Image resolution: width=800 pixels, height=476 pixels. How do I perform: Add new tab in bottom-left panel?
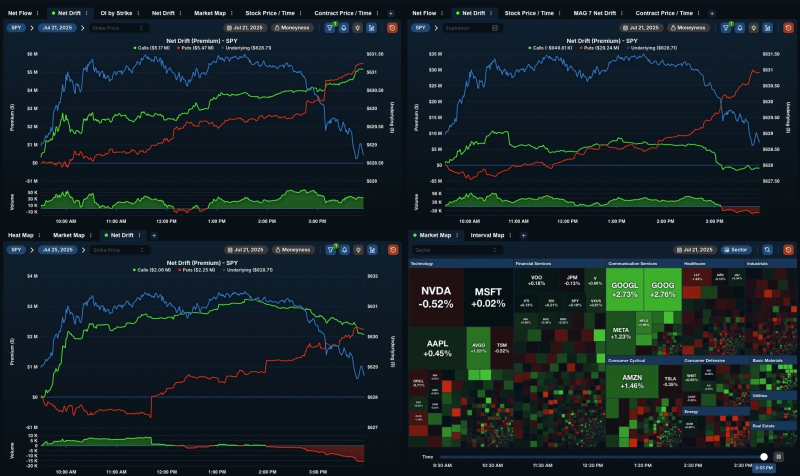point(154,235)
